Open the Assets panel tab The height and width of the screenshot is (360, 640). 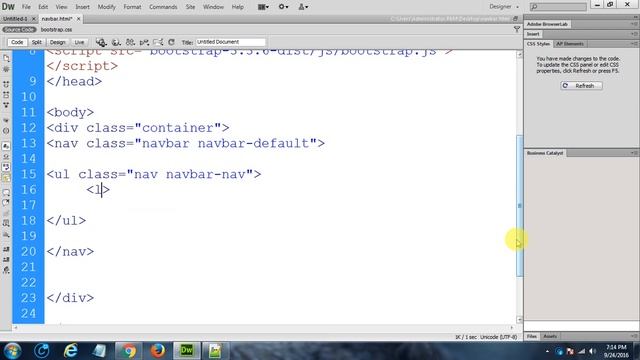(550, 336)
